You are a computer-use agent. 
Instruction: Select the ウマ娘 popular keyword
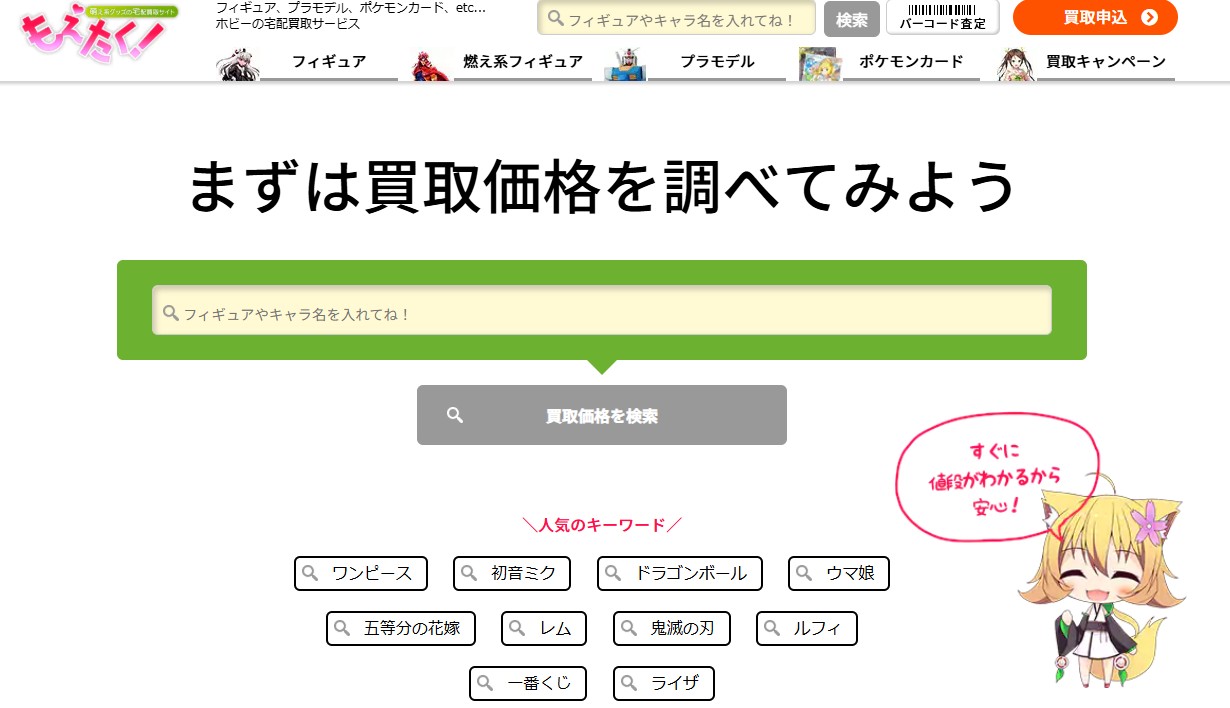pyautogui.click(x=838, y=573)
